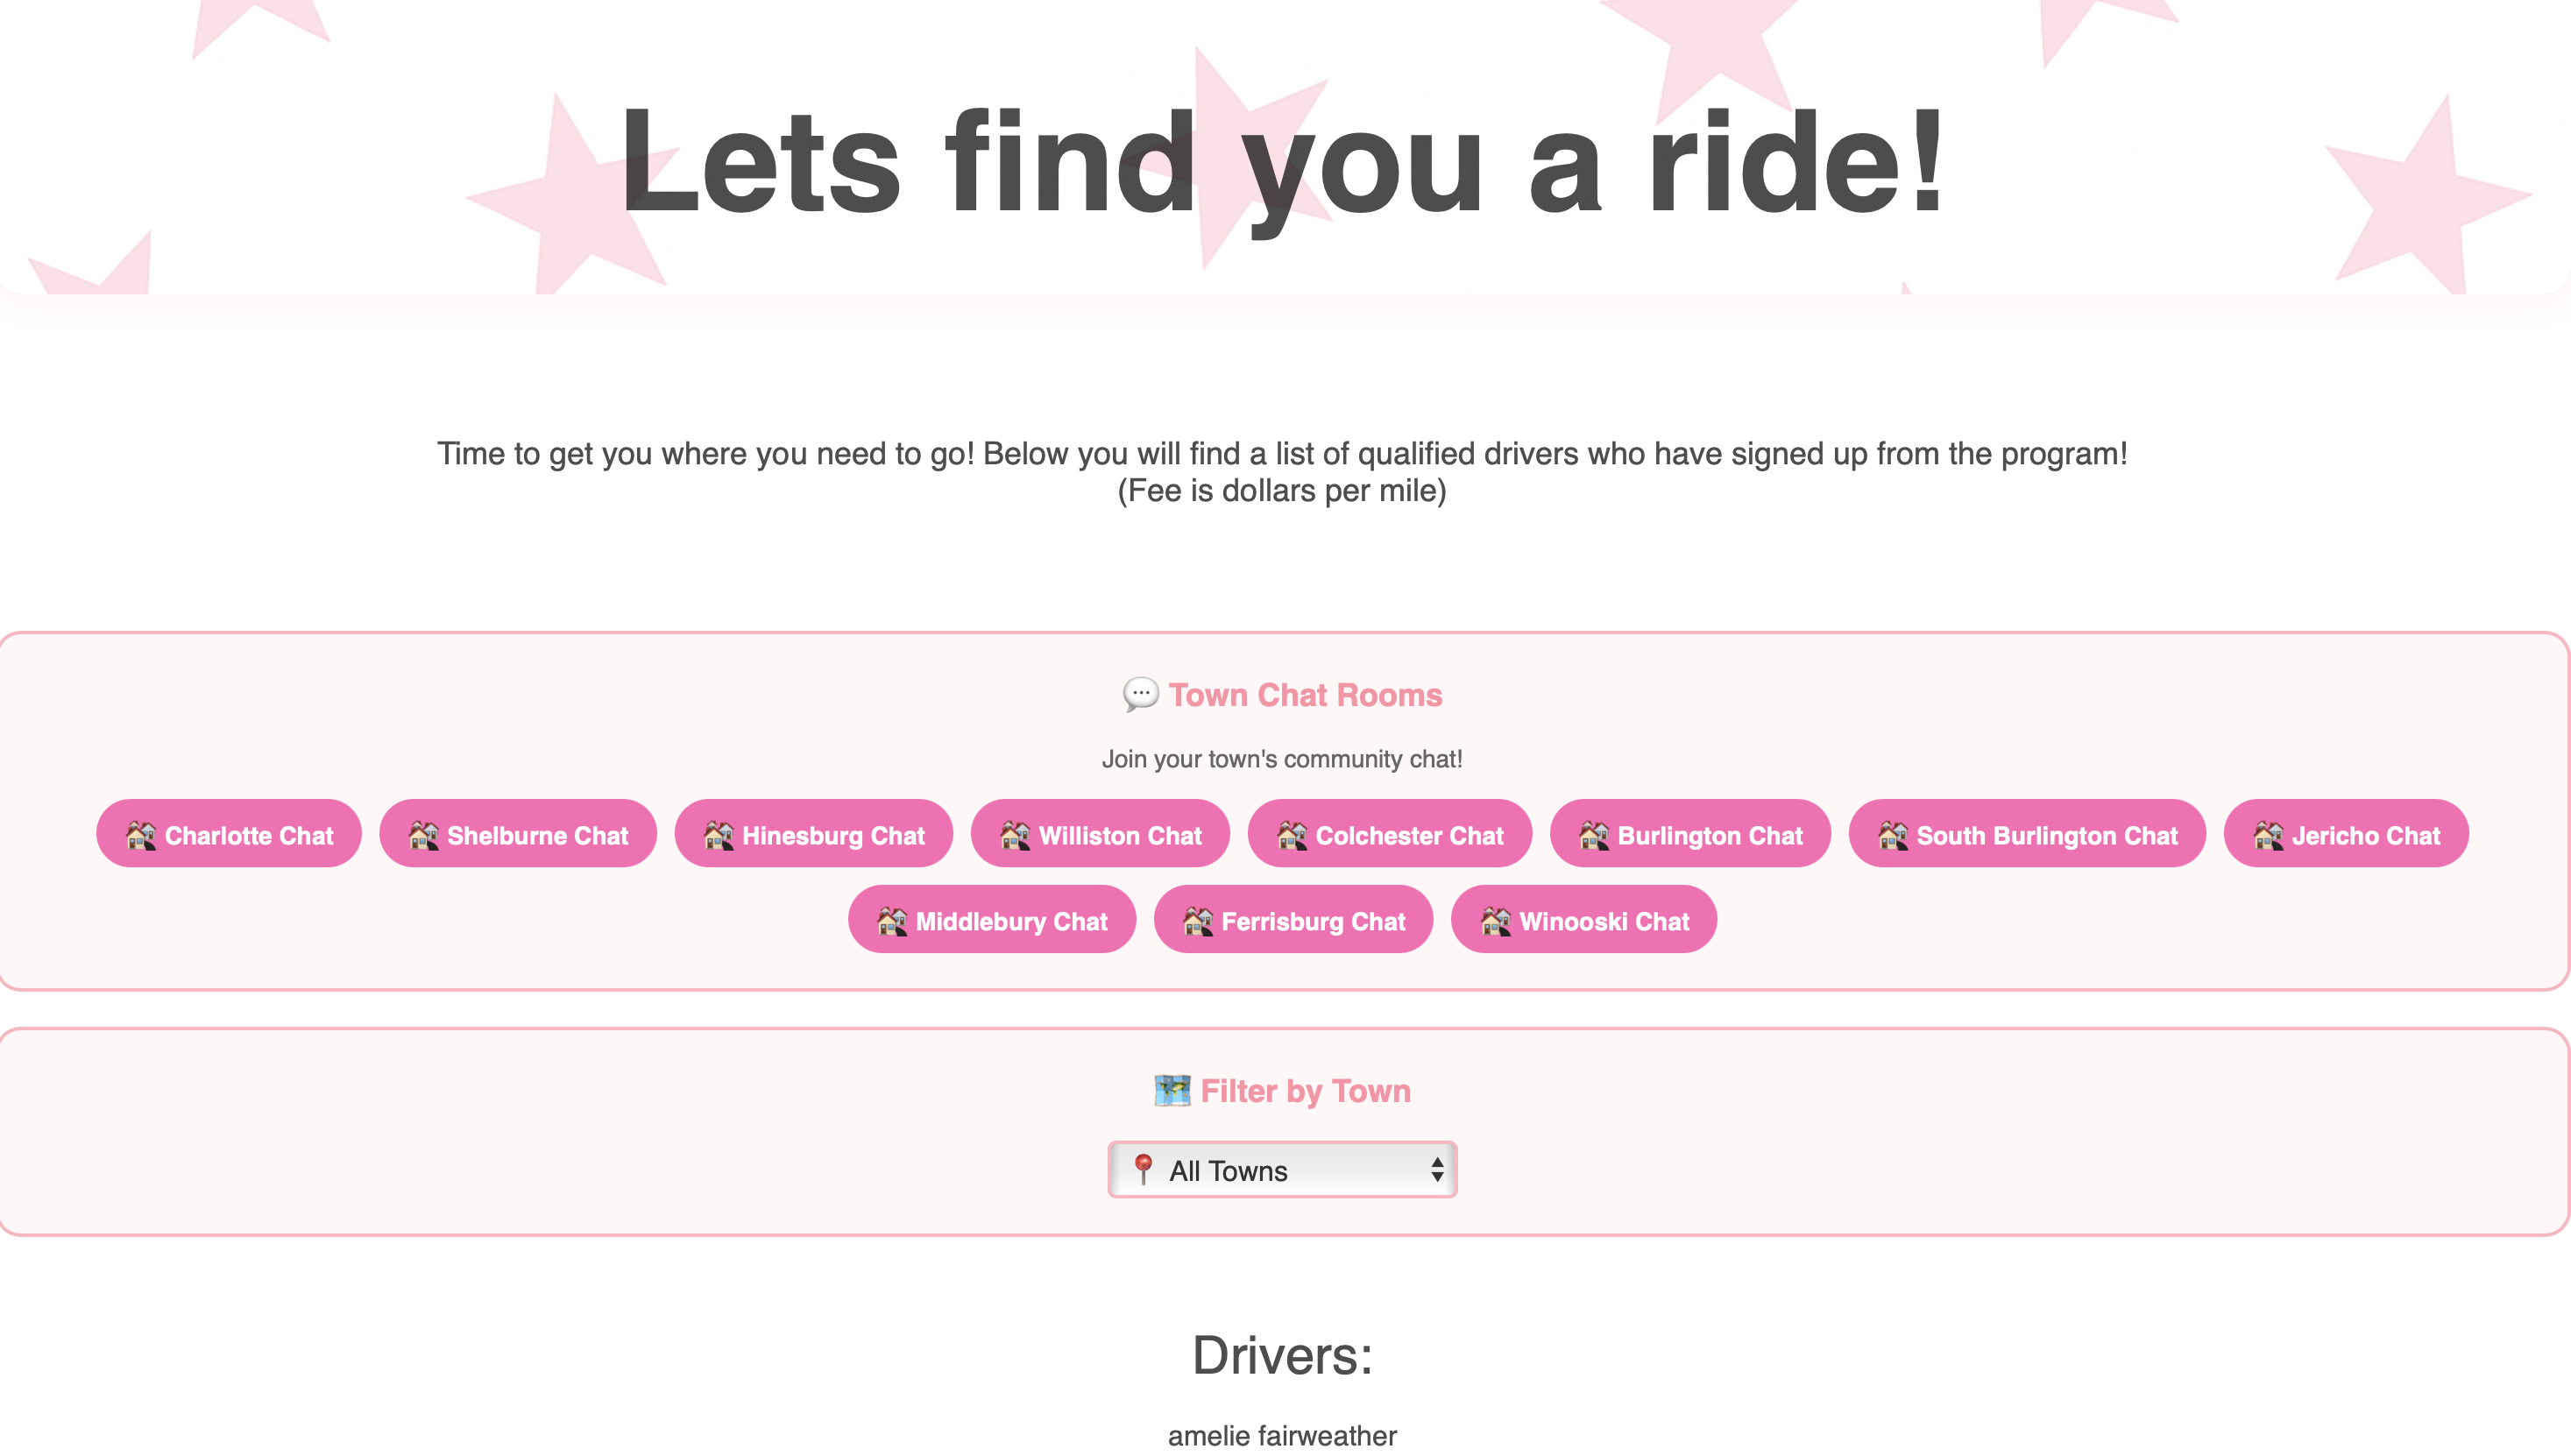Click the house icon on Charlotte Chat

pos(141,835)
